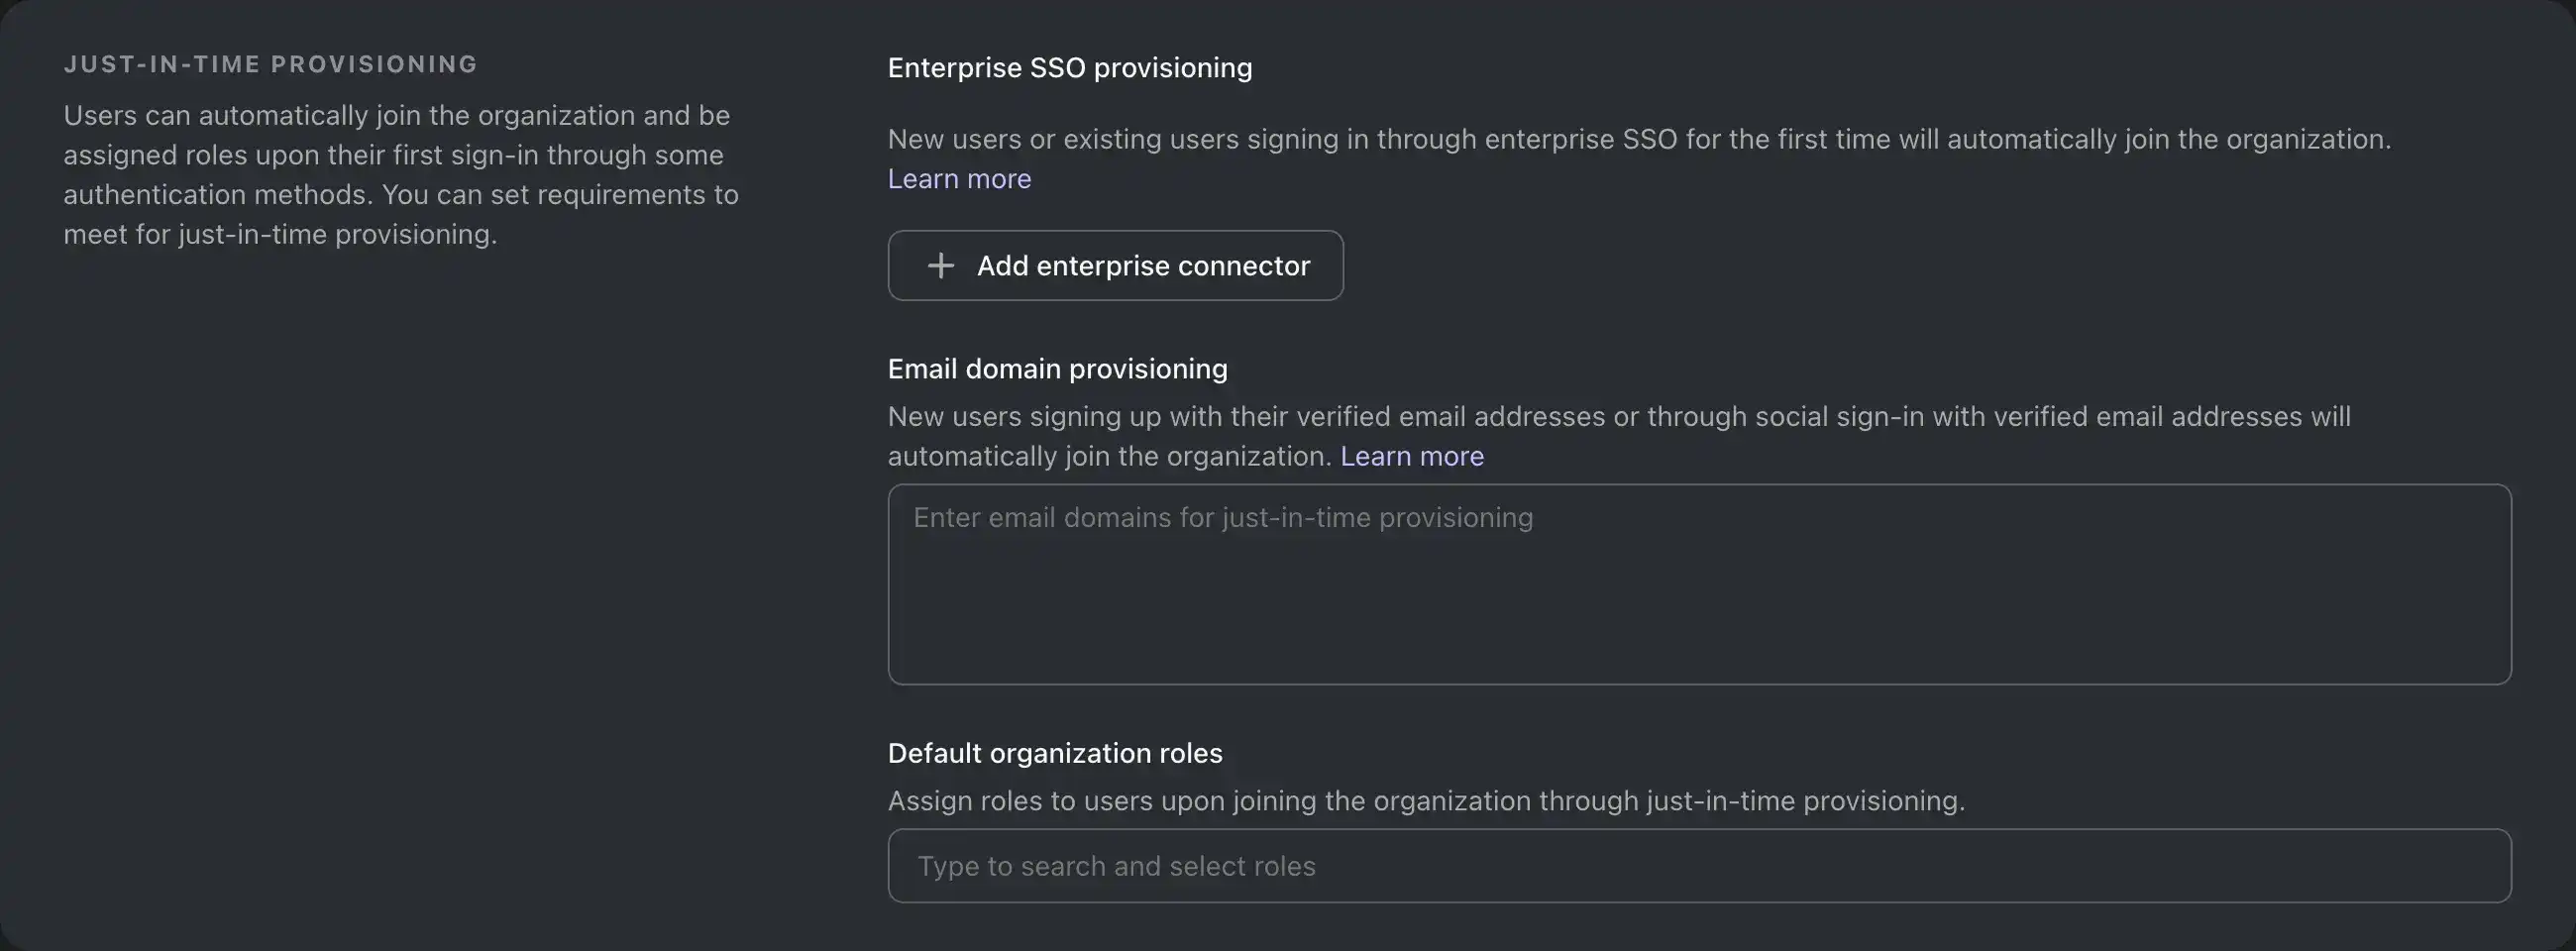This screenshot has height=951, width=2576.
Task: Click the plus icon for adding a connector
Action: pyautogui.click(x=940, y=265)
